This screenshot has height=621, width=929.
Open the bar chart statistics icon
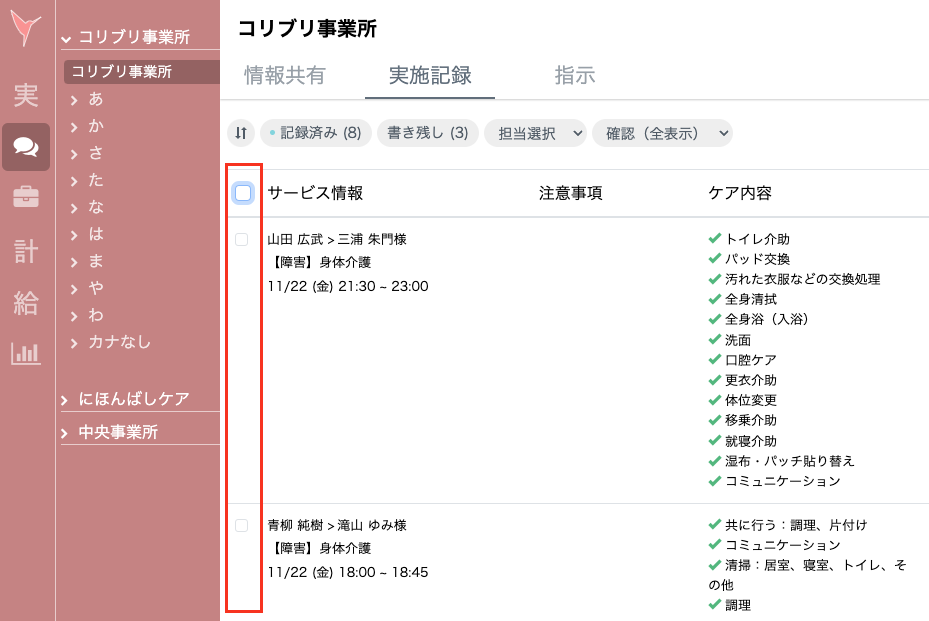click(x=25, y=352)
